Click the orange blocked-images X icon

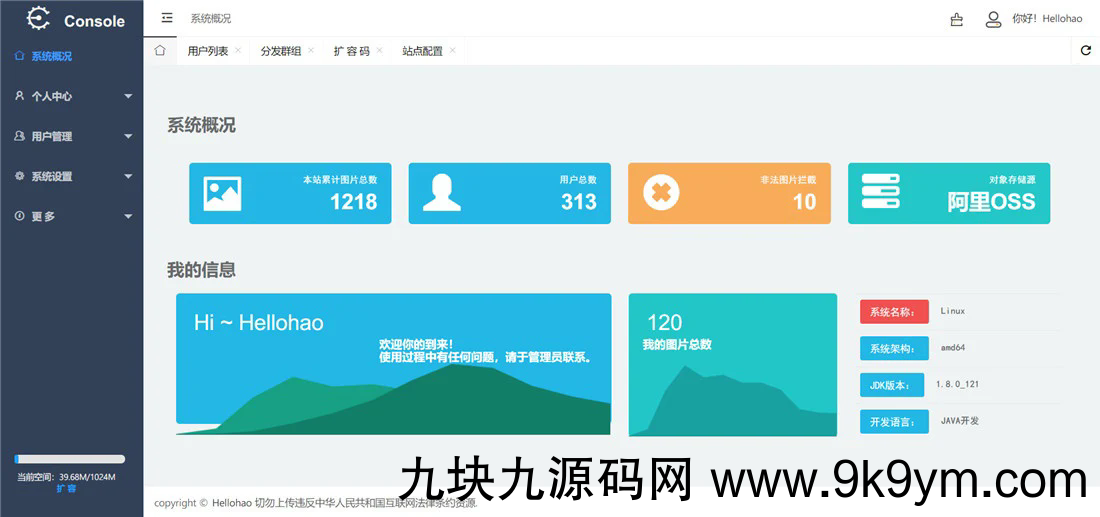tap(661, 193)
